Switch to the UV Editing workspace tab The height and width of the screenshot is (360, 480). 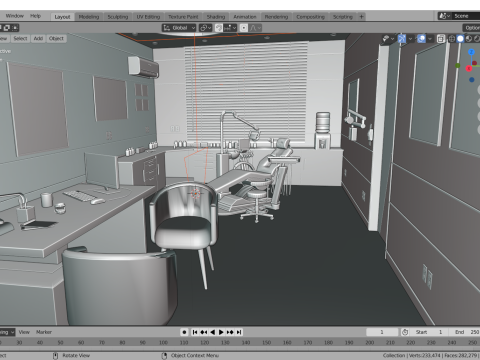pos(148,17)
